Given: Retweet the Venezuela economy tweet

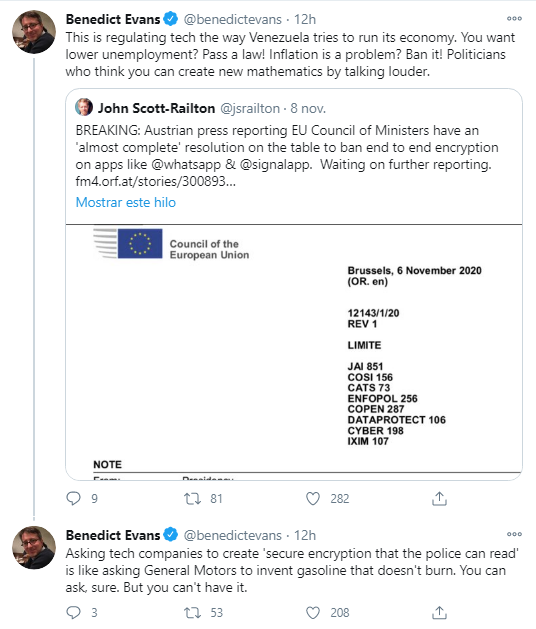Looking at the screenshot, I should [x=192, y=499].
